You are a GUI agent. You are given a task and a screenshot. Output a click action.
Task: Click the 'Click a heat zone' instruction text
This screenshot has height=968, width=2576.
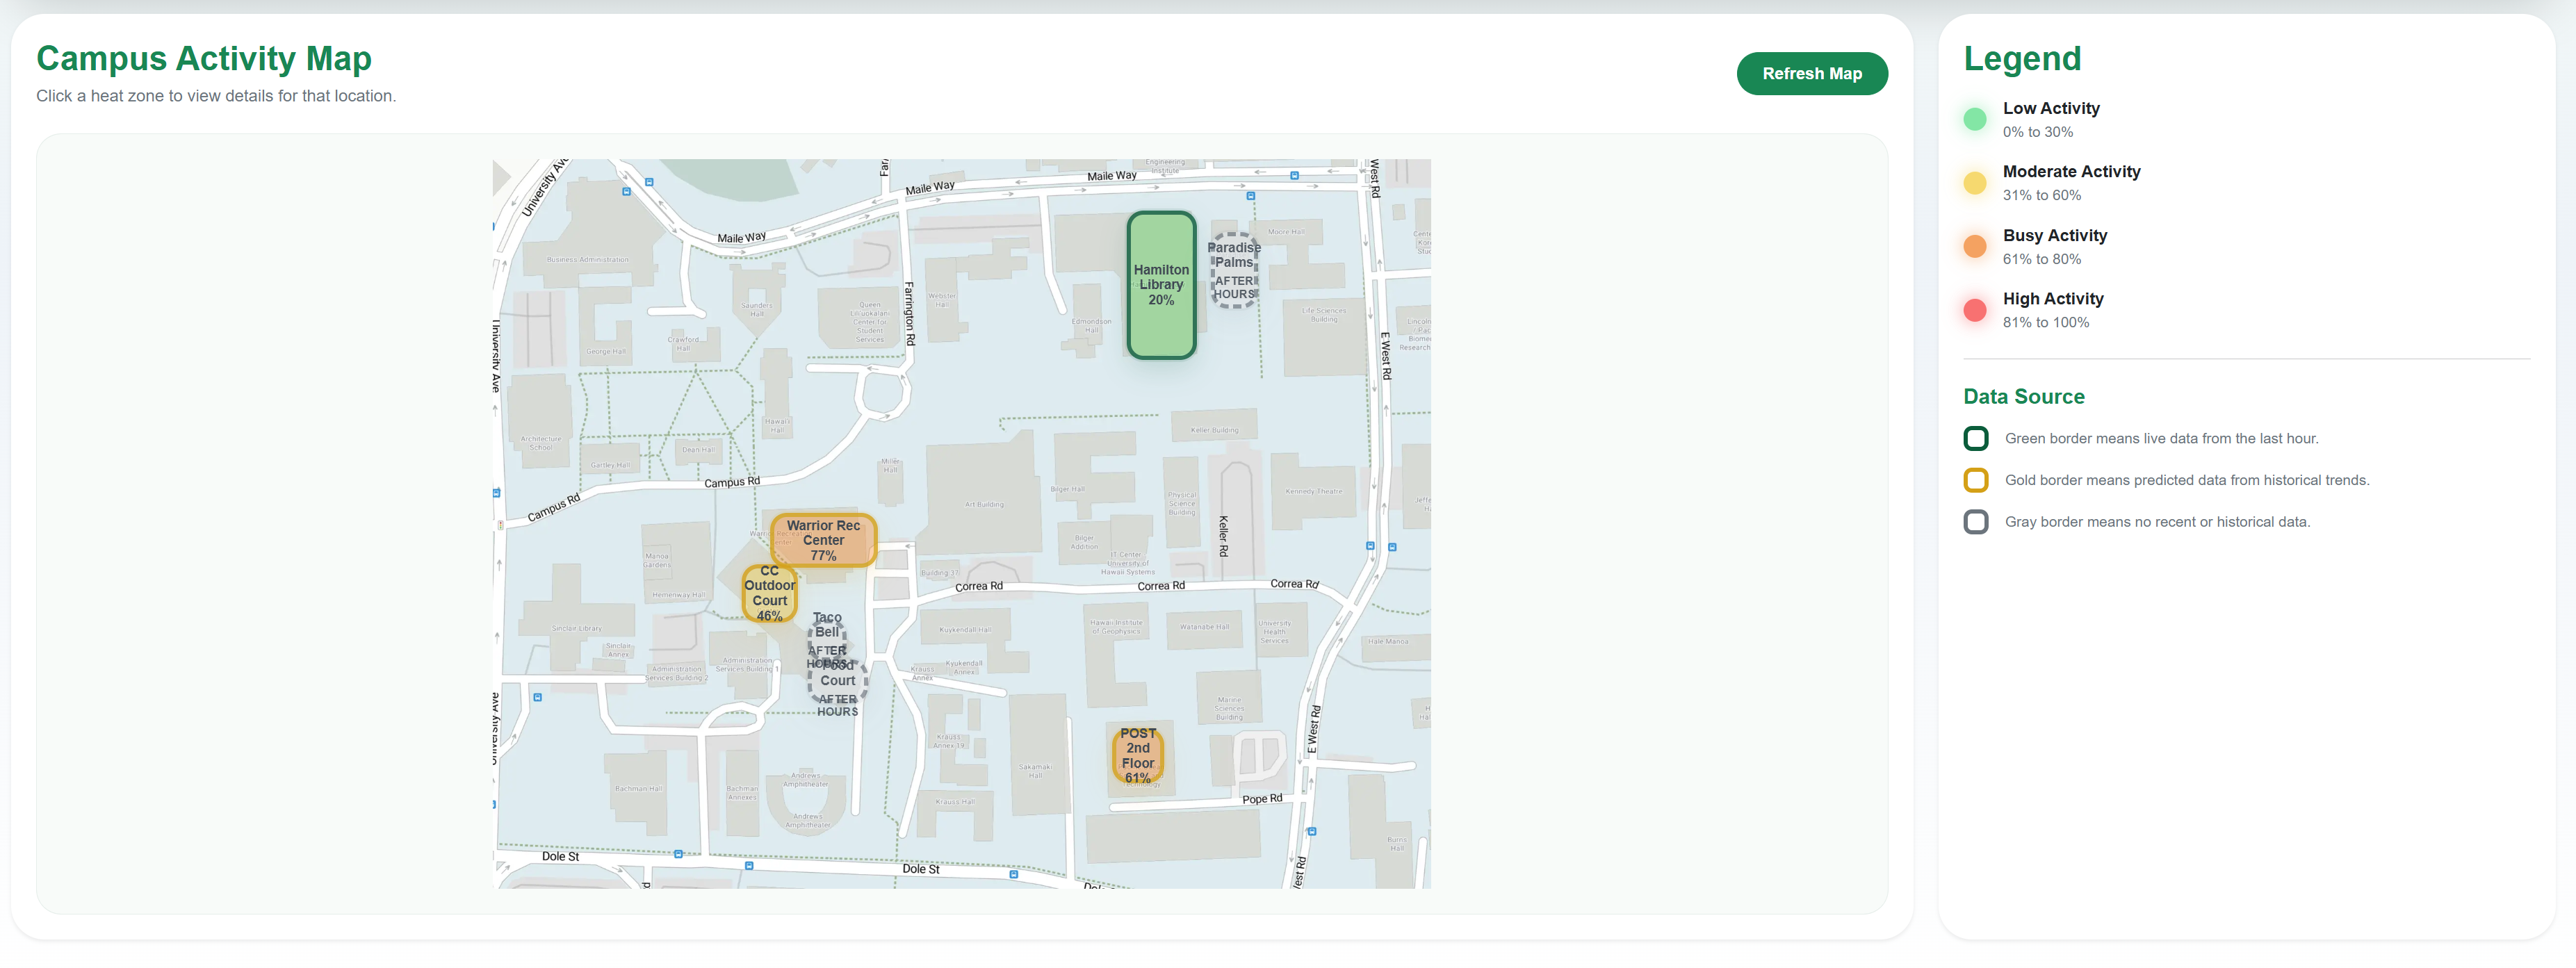click(216, 96)
